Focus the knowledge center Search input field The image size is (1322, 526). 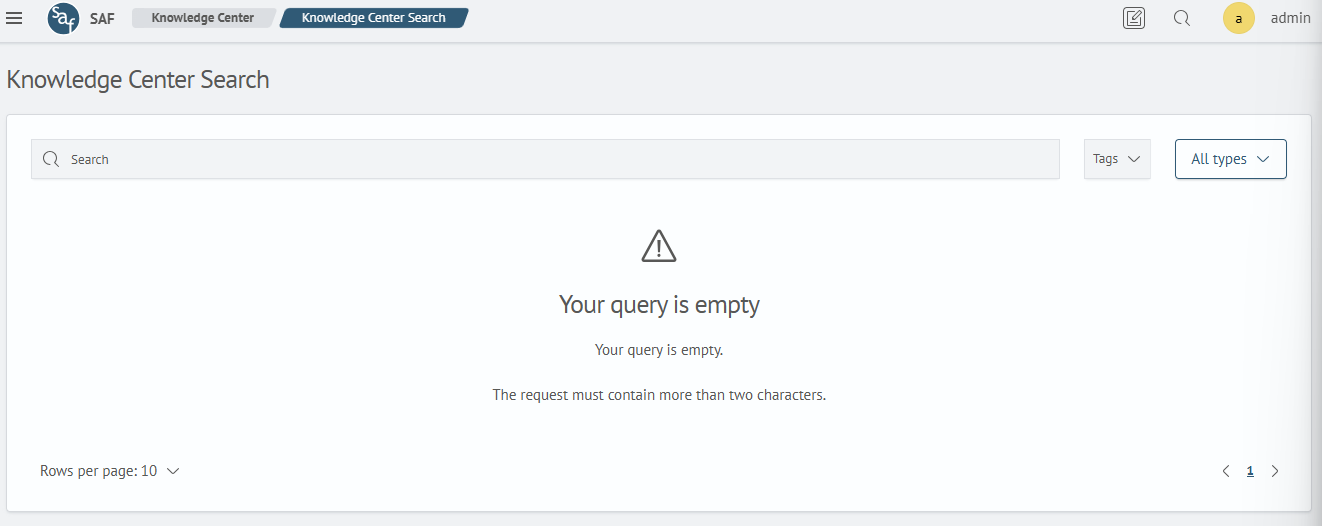[545, 159]
